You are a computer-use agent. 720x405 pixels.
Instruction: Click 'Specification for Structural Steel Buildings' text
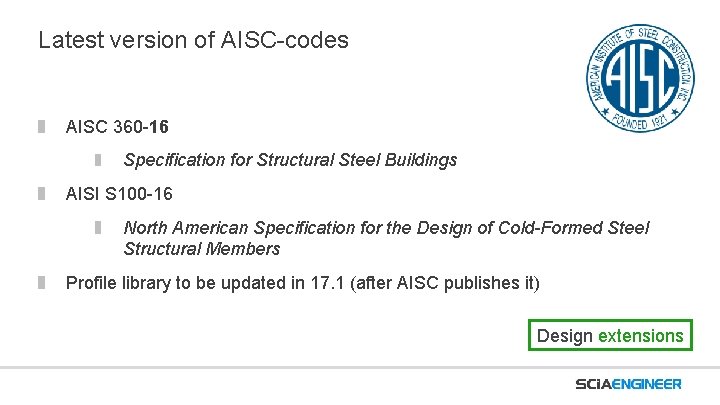(x=290, y=160)
